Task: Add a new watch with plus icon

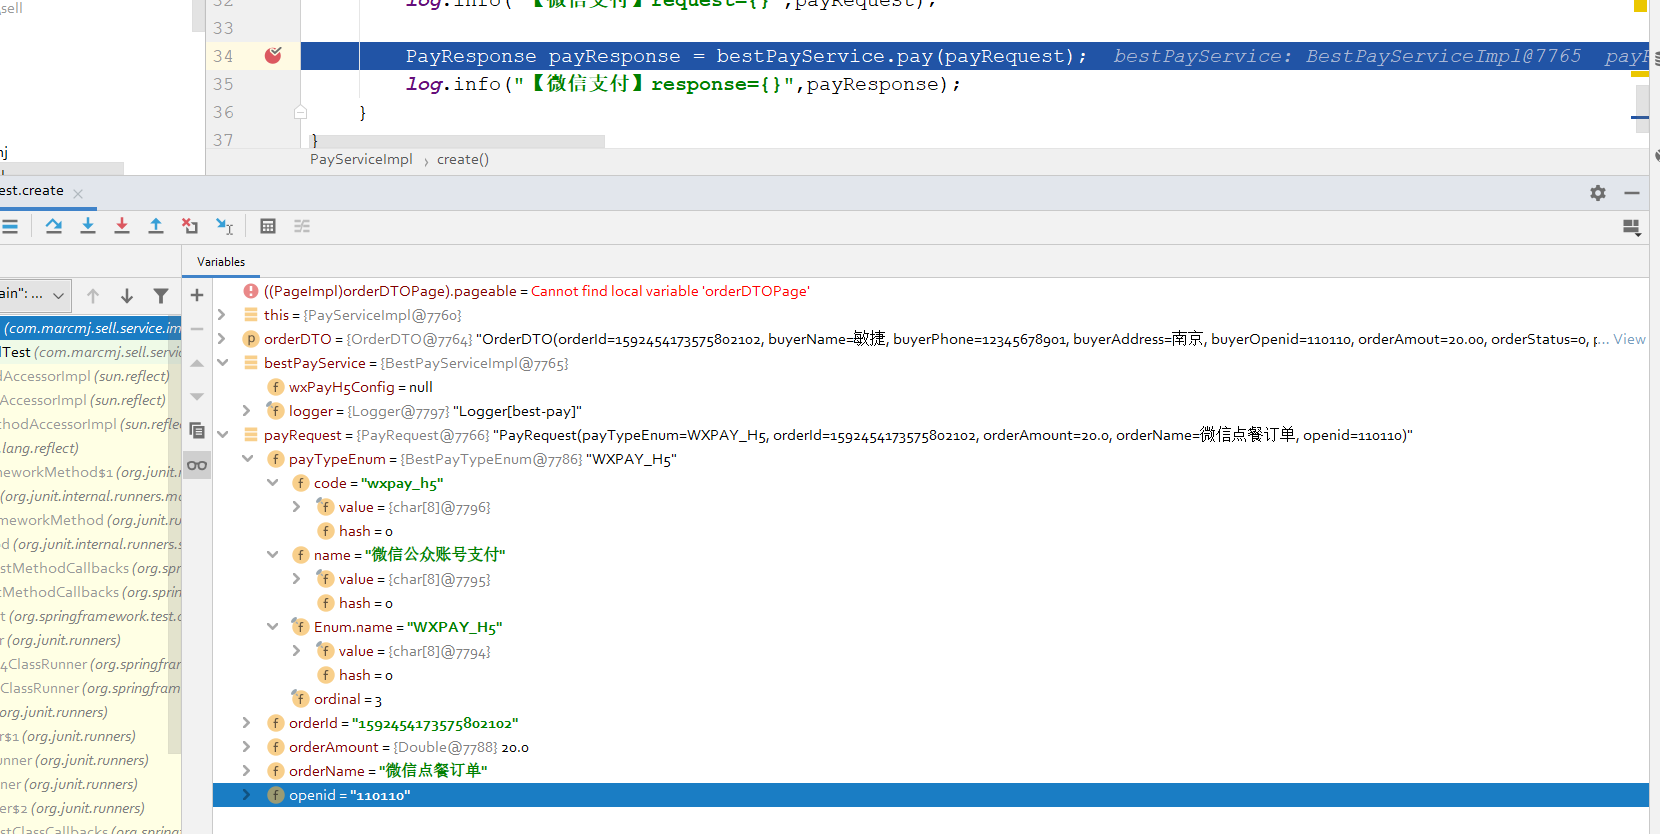Action: pos(197,295)
